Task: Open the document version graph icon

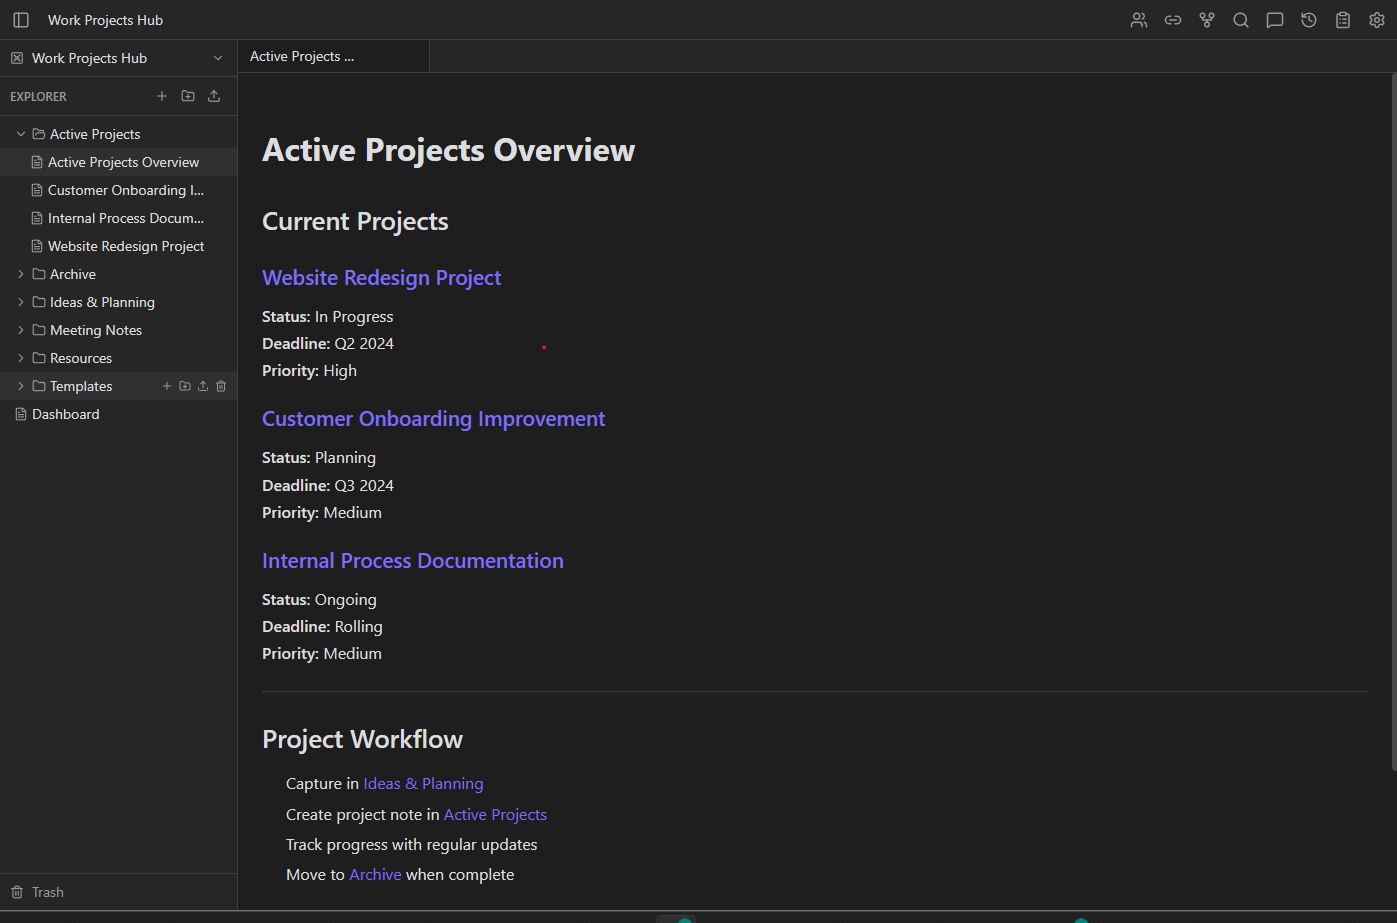Action: [x=1207, y=19]
